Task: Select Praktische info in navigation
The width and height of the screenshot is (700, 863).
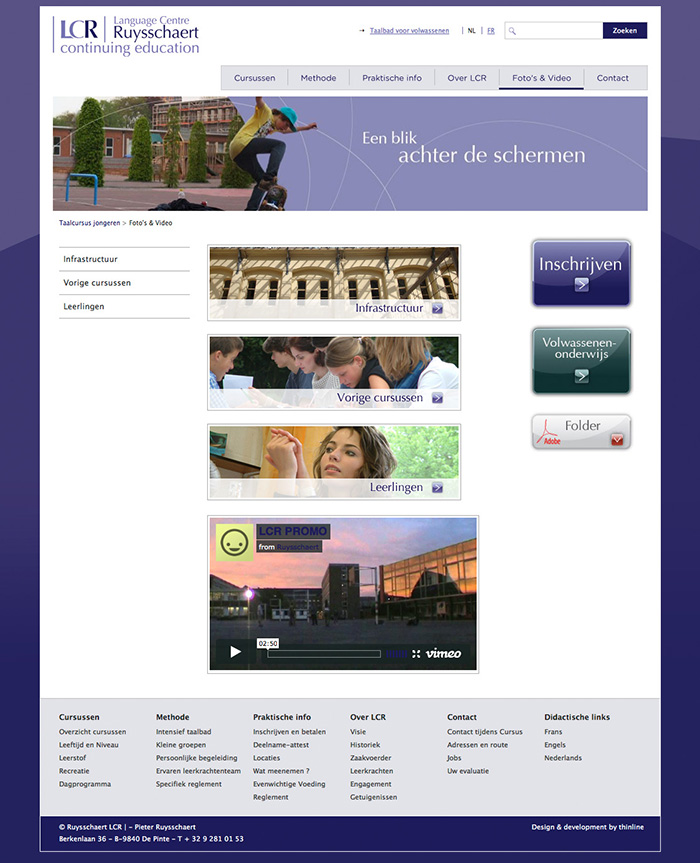Action: click(x=392, y=78)
